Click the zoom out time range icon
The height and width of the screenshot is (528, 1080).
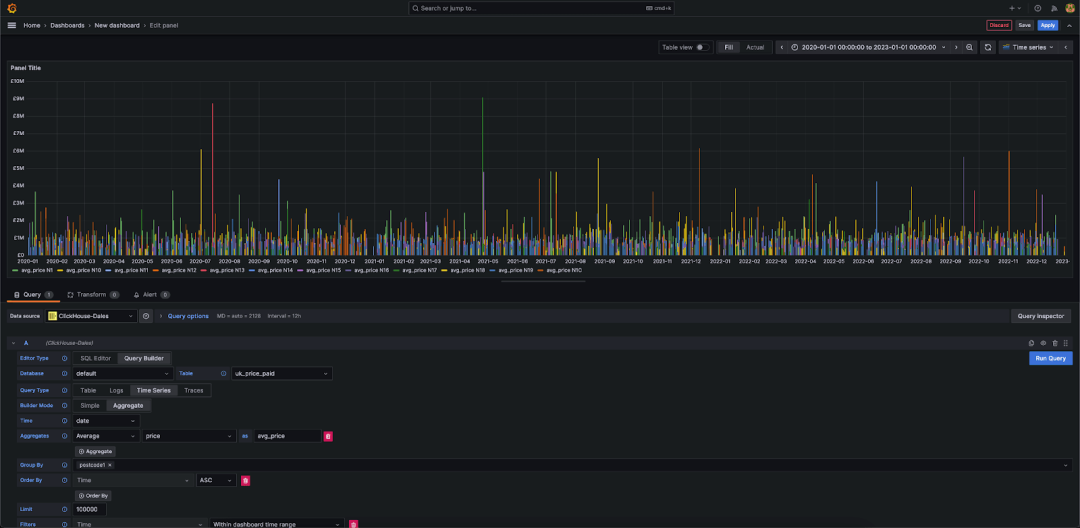click(969, 47)
